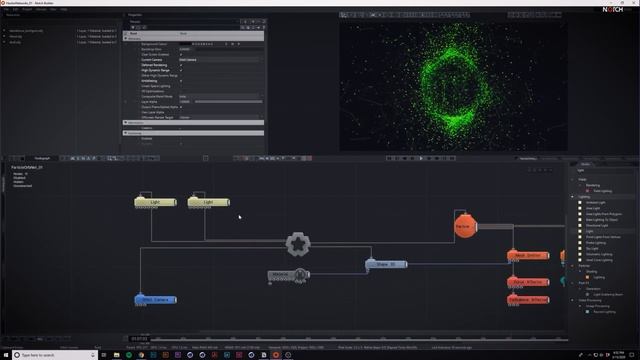Click the Background Colour swatch
This screenshot has height=360, width=640.
185,44
